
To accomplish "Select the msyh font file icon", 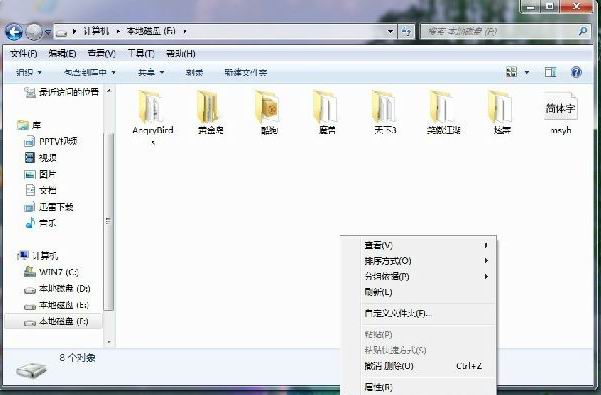I will coord(560,107).
